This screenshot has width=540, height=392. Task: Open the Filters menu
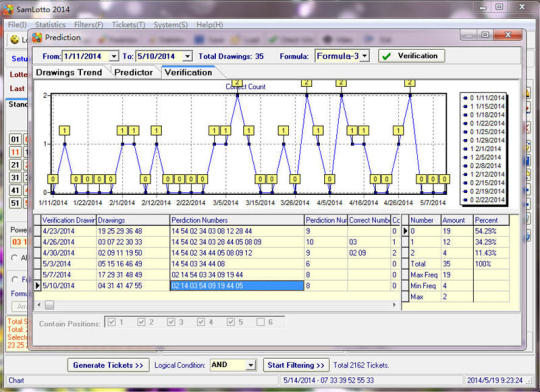coord(89,25)
